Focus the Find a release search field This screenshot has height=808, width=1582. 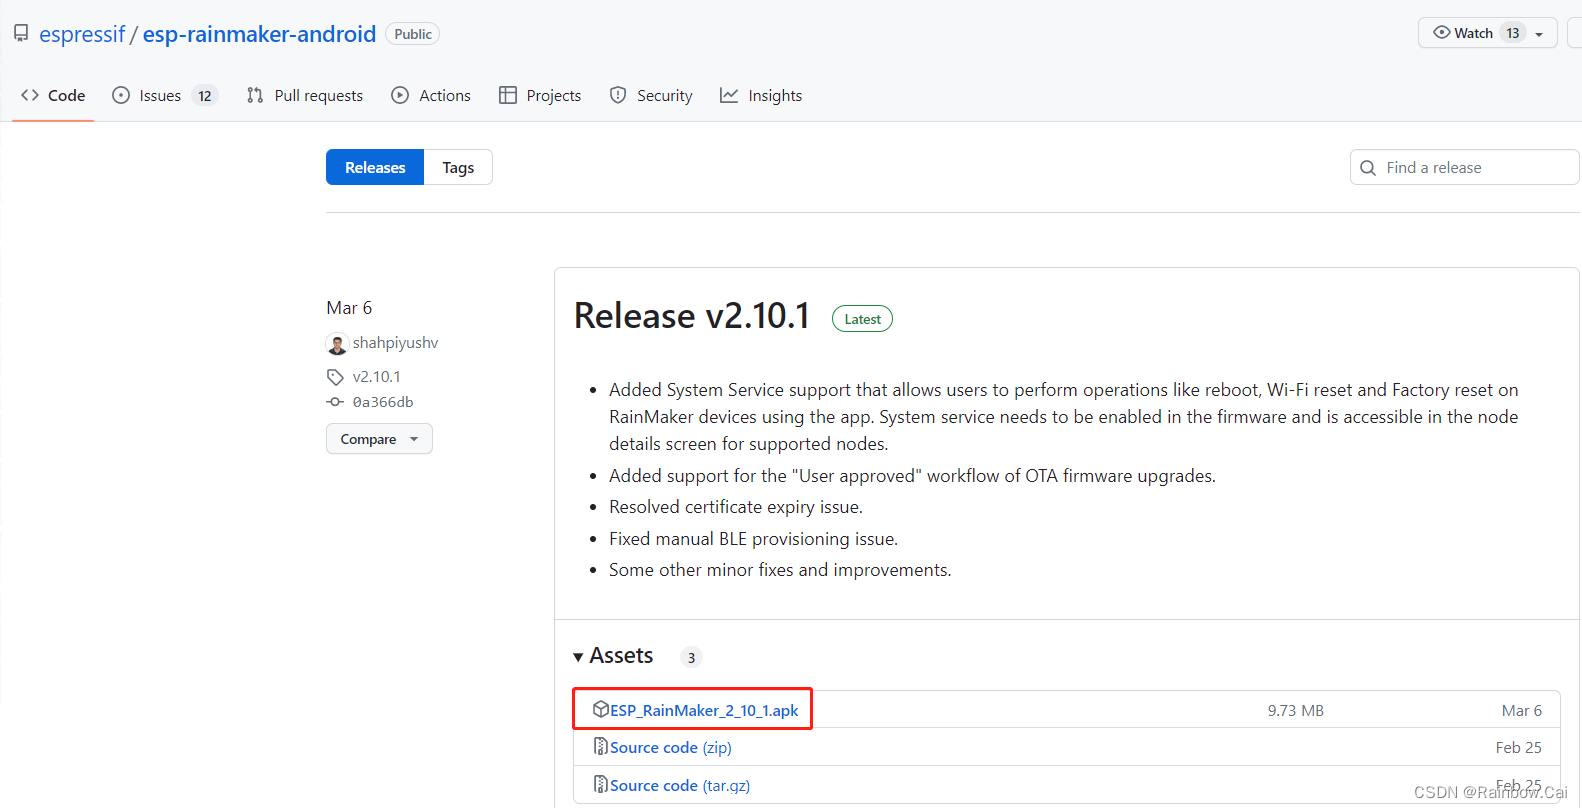click(1465, 167)
